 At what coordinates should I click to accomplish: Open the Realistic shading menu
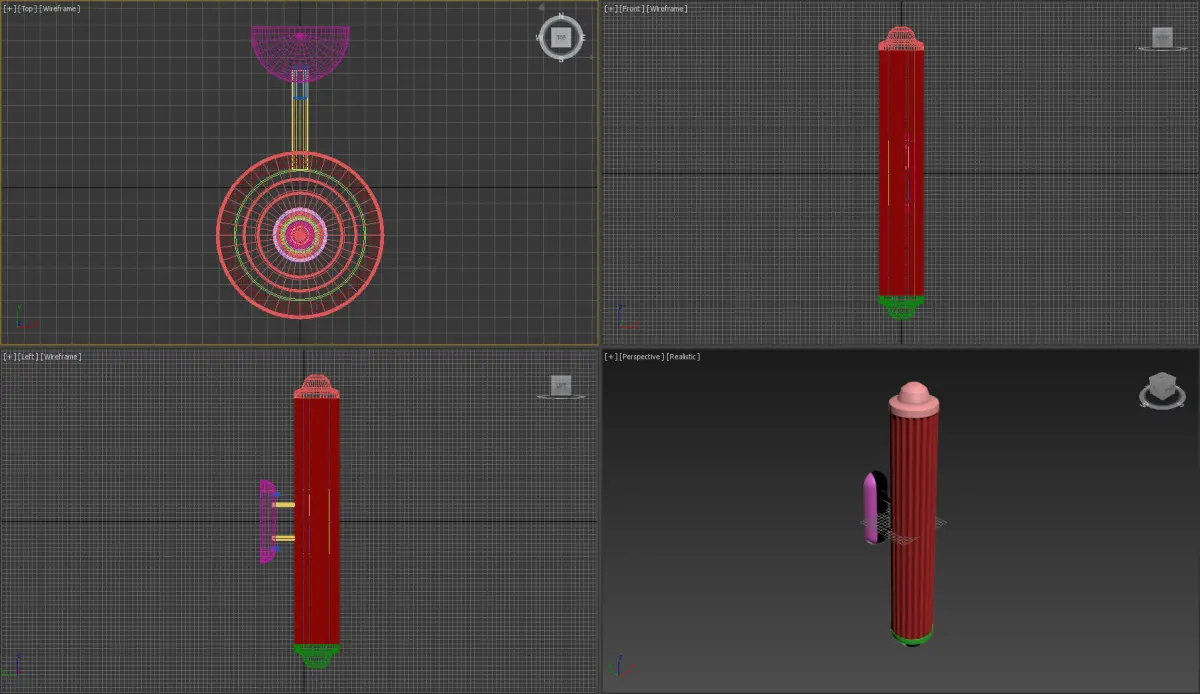click(x=683, y=357)
